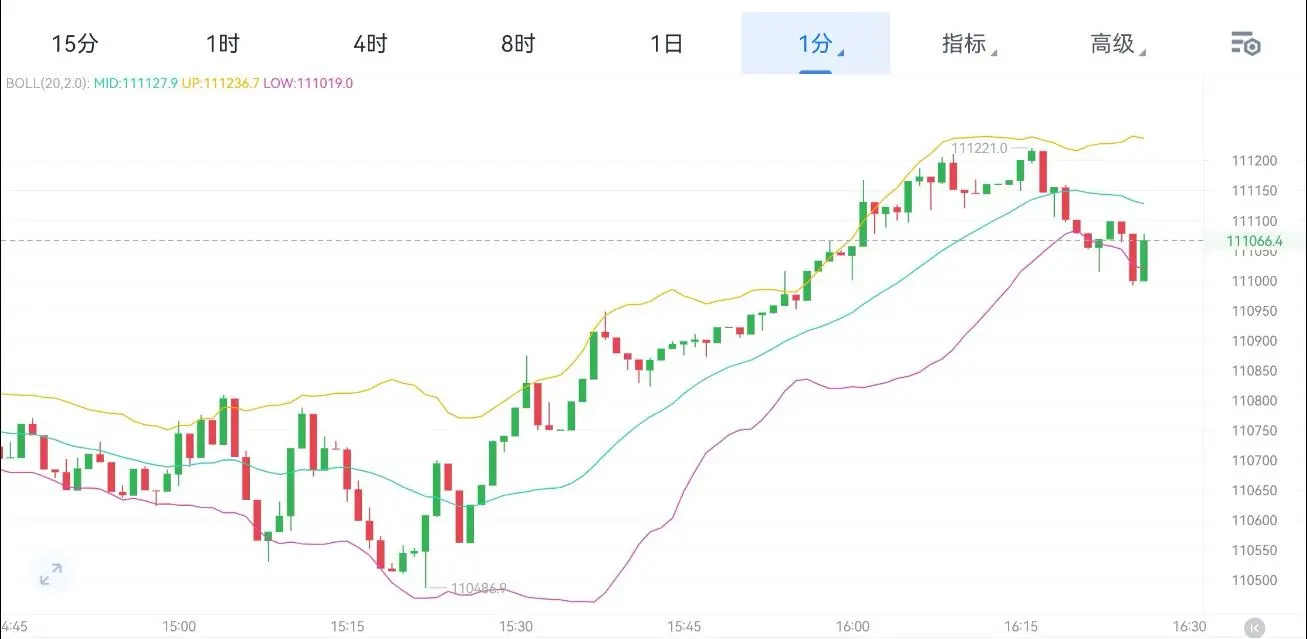Open the 指标 indicators dropdown
The width and height of the screenshot is (1307, 639).
tap(964, 44)
